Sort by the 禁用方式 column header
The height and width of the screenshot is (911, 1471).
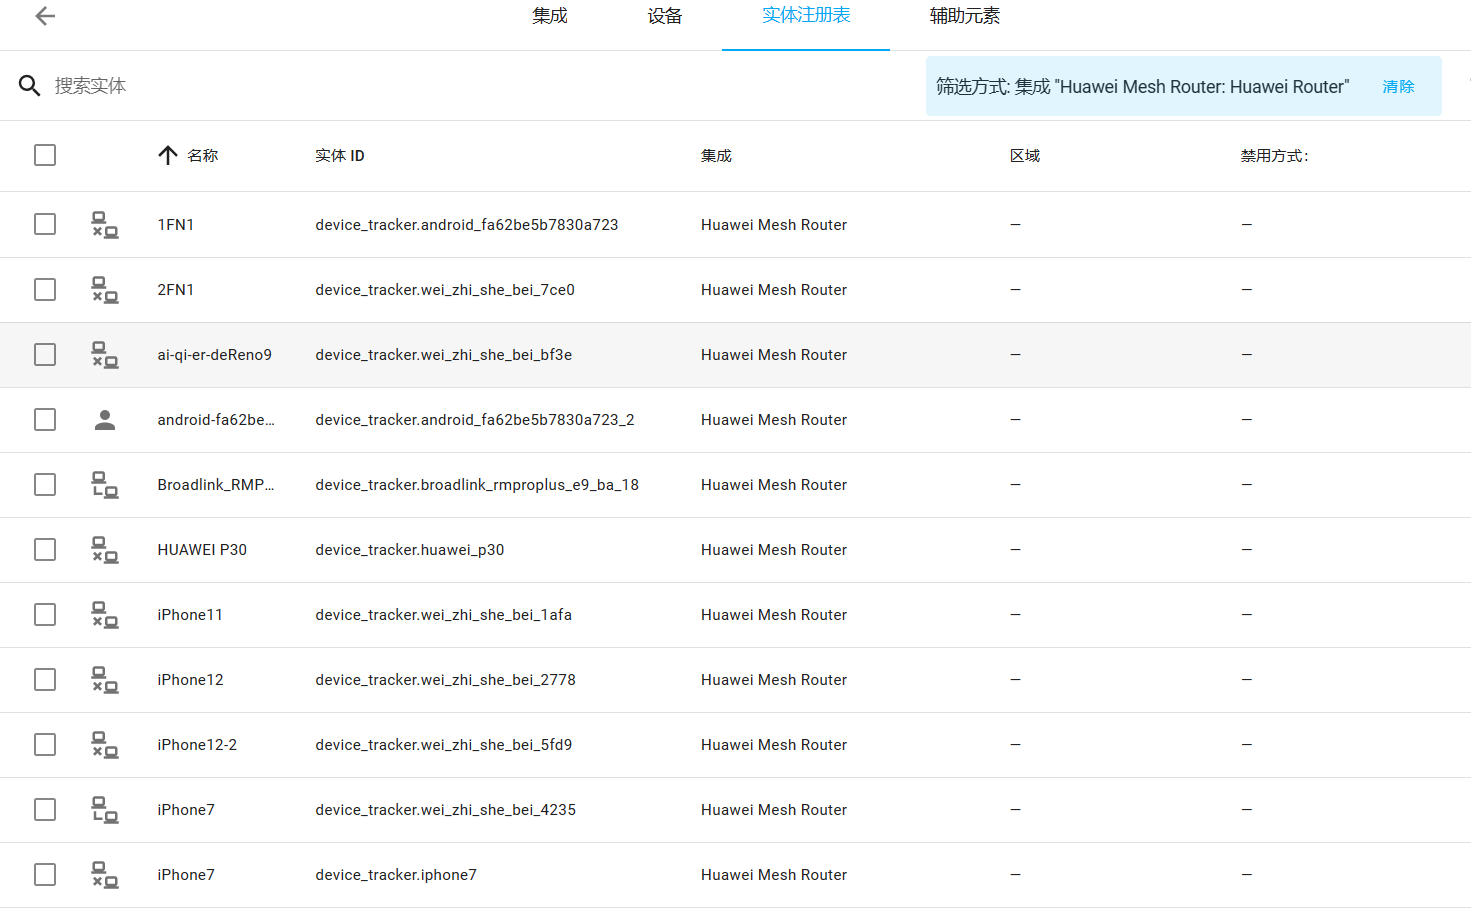click(x=1274, y=156)
